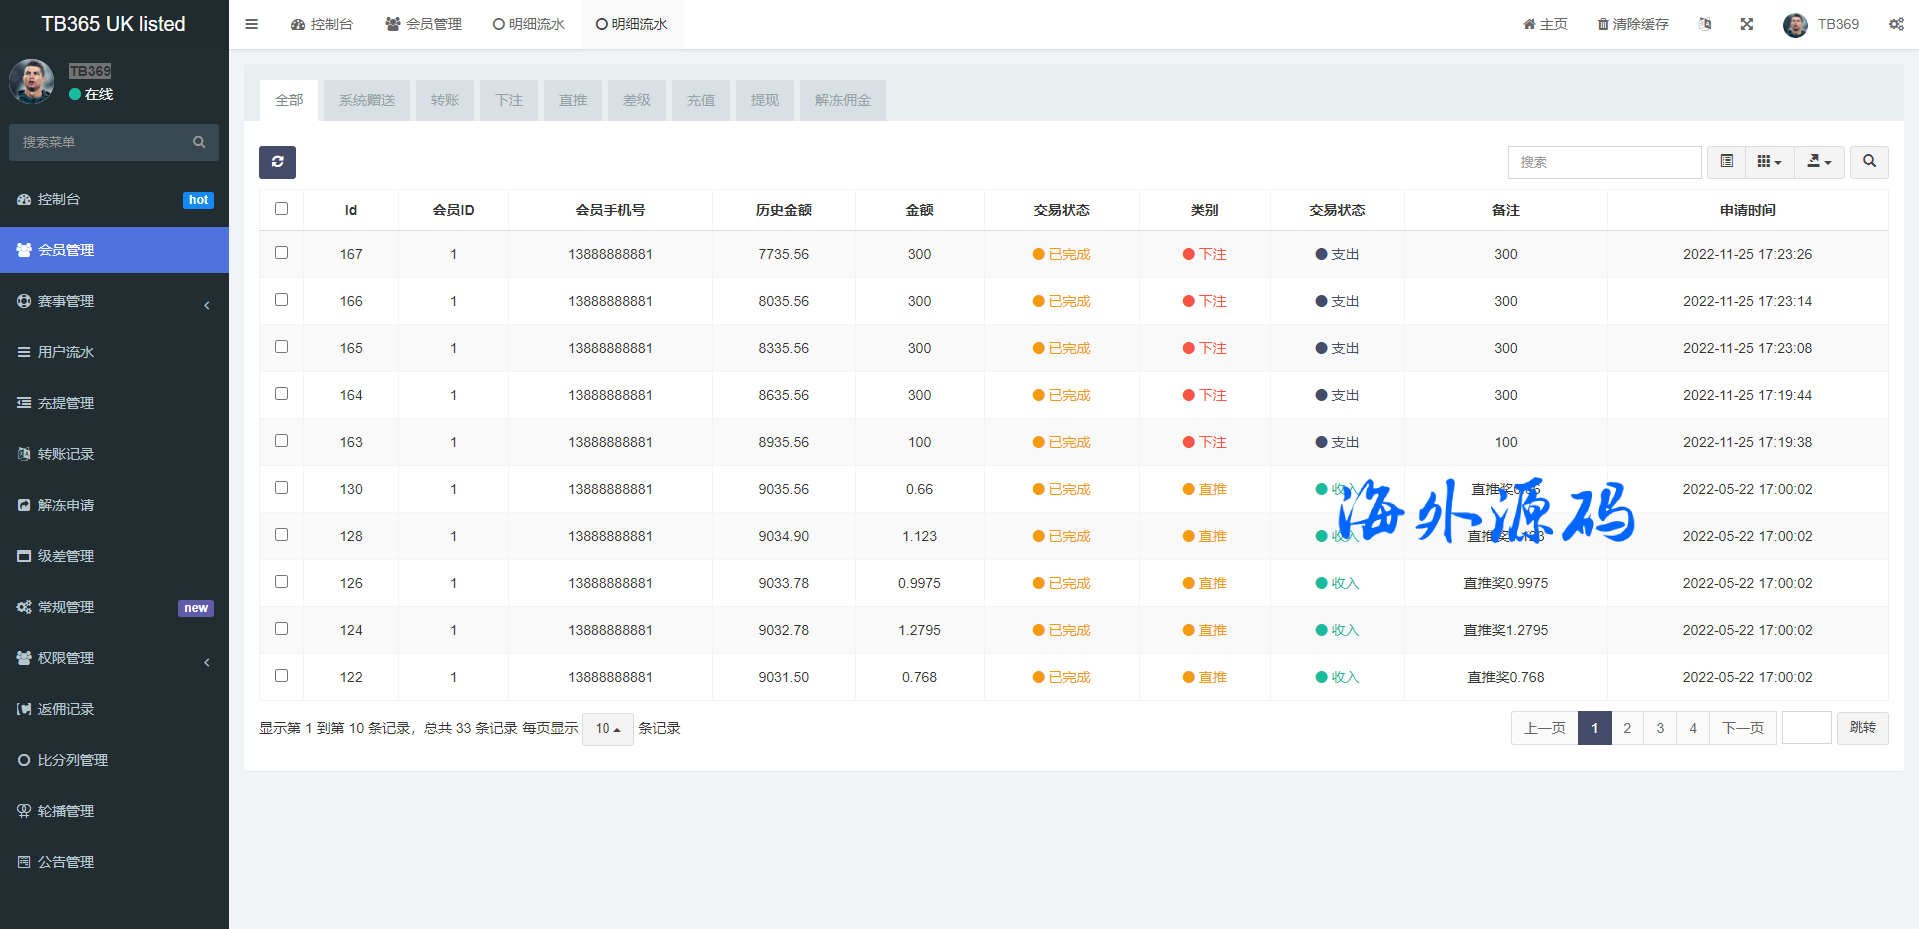Open the settings gears icon at top right
1919x929 pixels.
coord(1895,24)
